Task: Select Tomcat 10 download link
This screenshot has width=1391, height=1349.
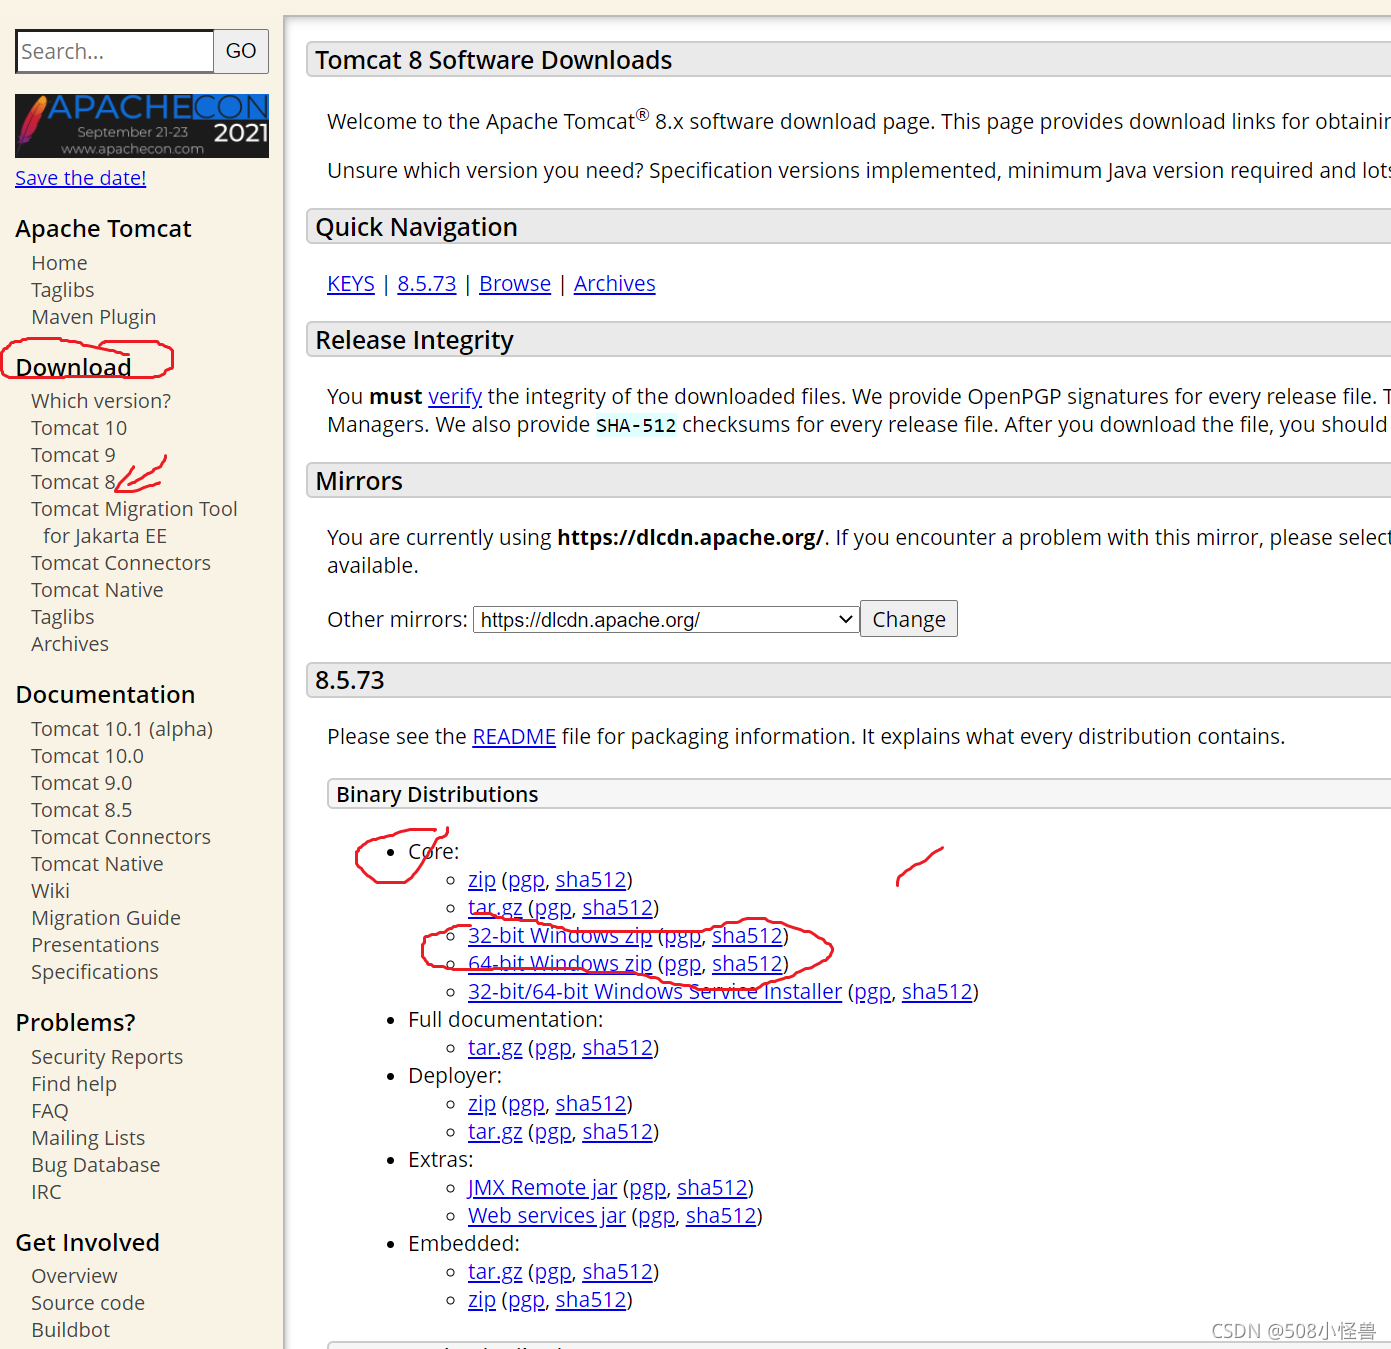Action: point(79,428)
